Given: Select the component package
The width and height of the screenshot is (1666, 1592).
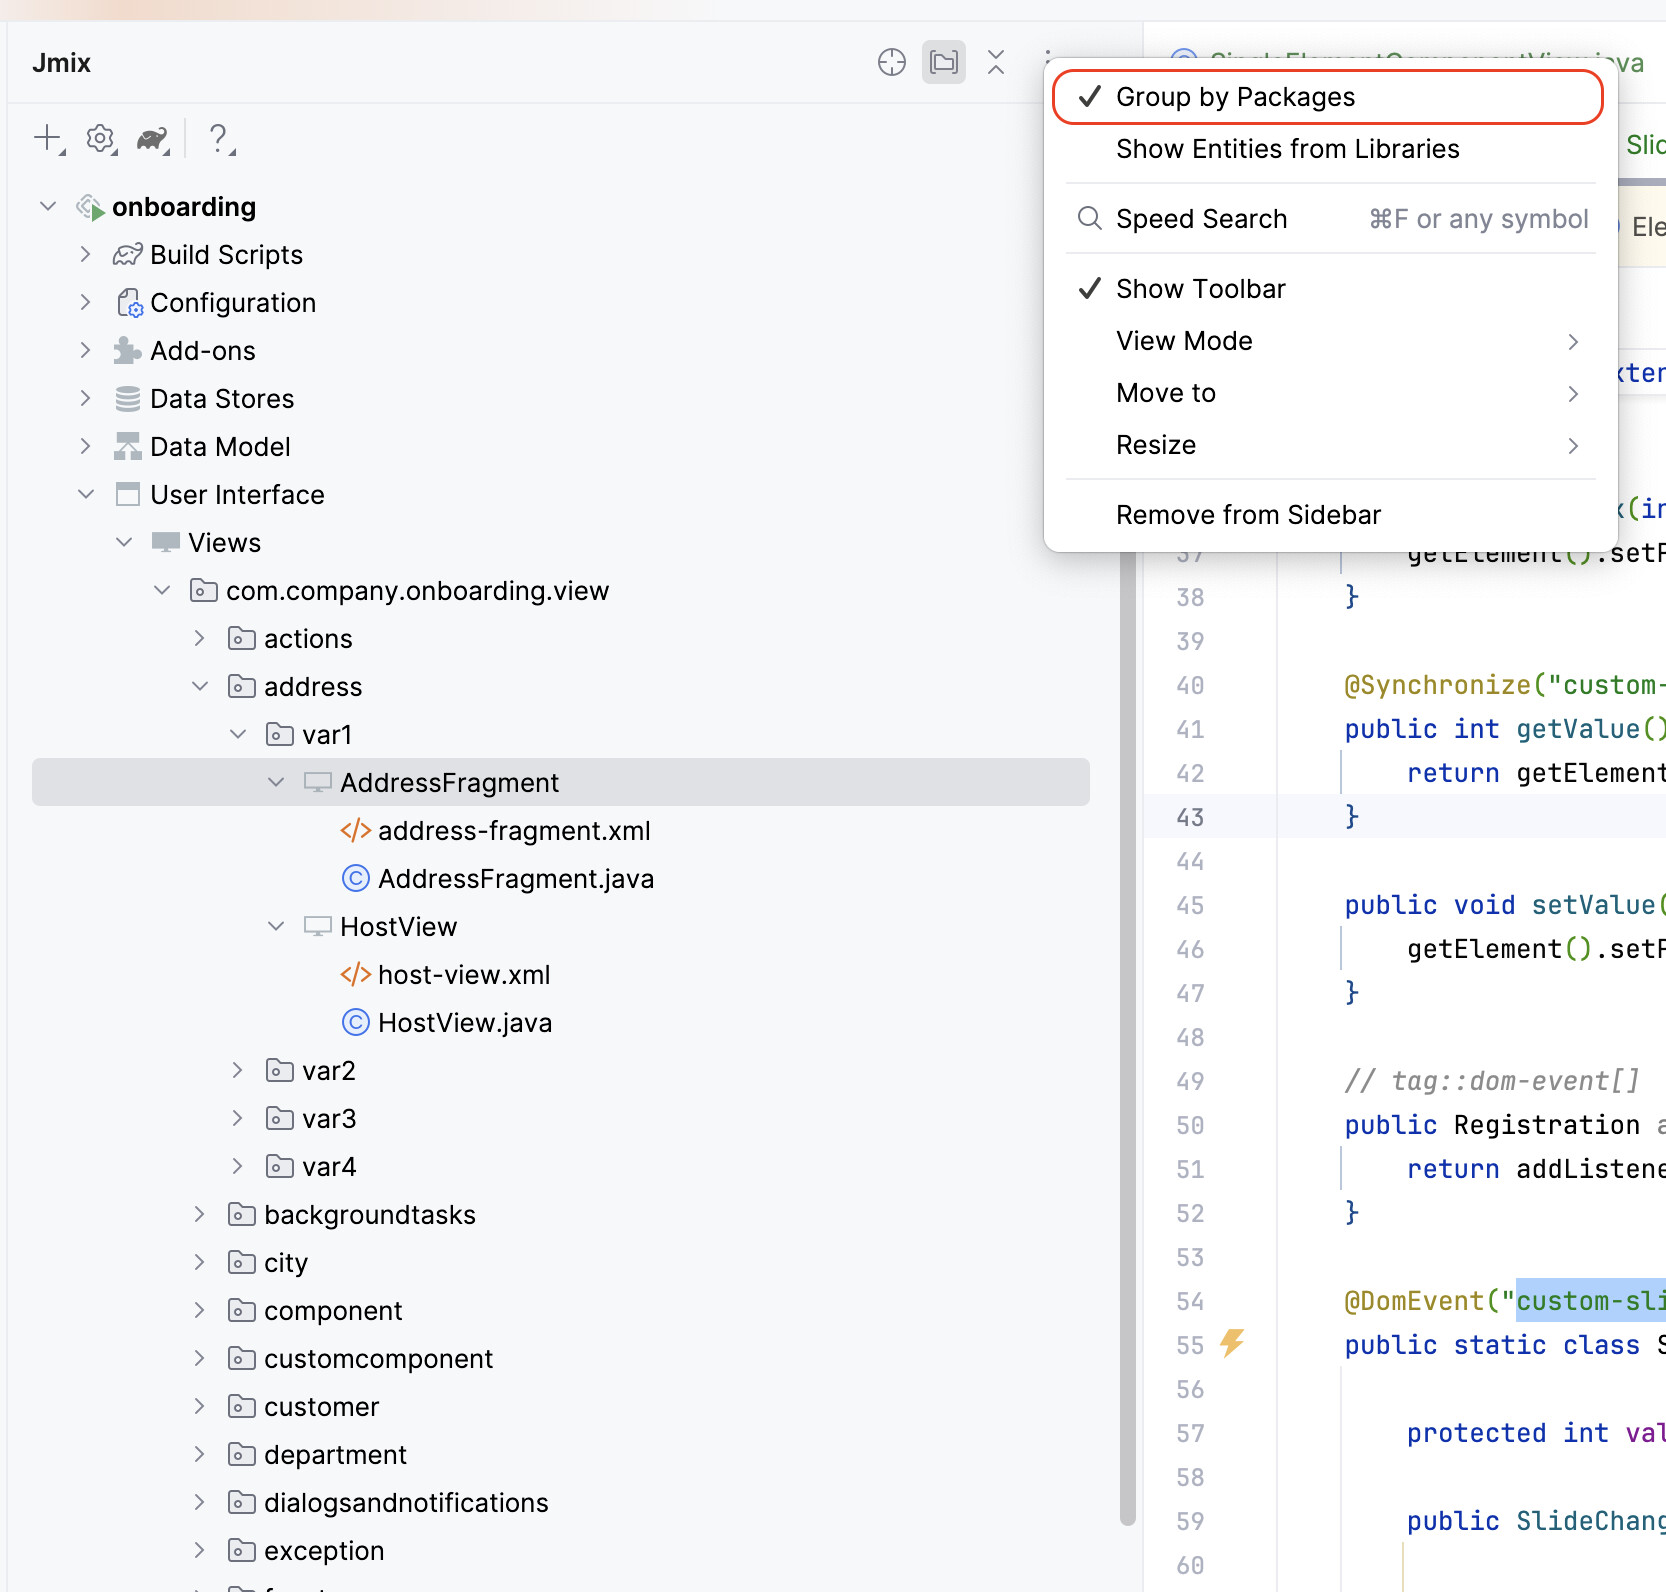Looking at the screenshot, I should tap(561, 1311).
